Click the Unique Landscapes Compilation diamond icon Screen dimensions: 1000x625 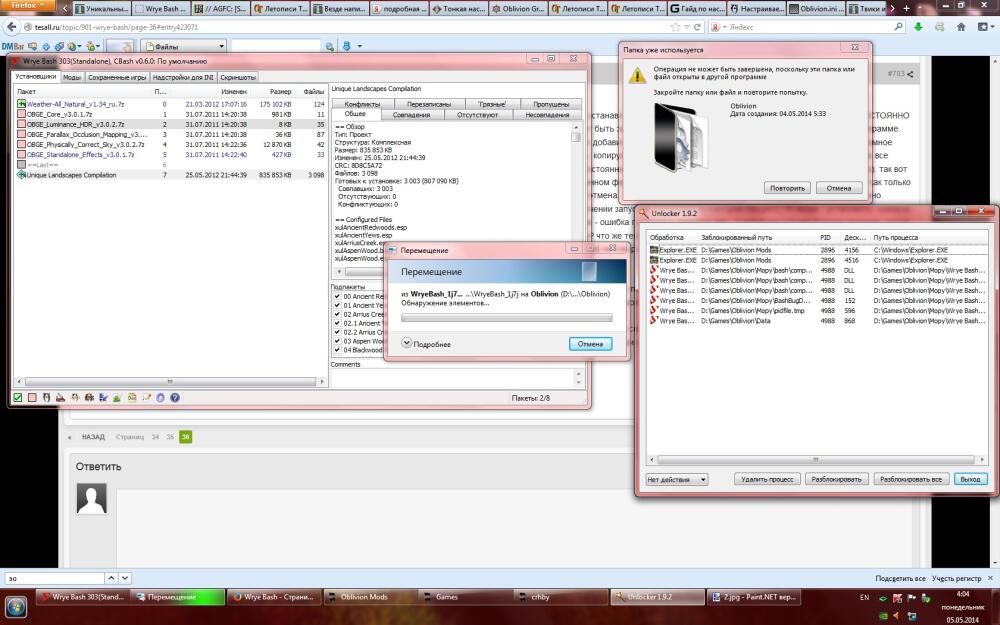coord(21,175)
